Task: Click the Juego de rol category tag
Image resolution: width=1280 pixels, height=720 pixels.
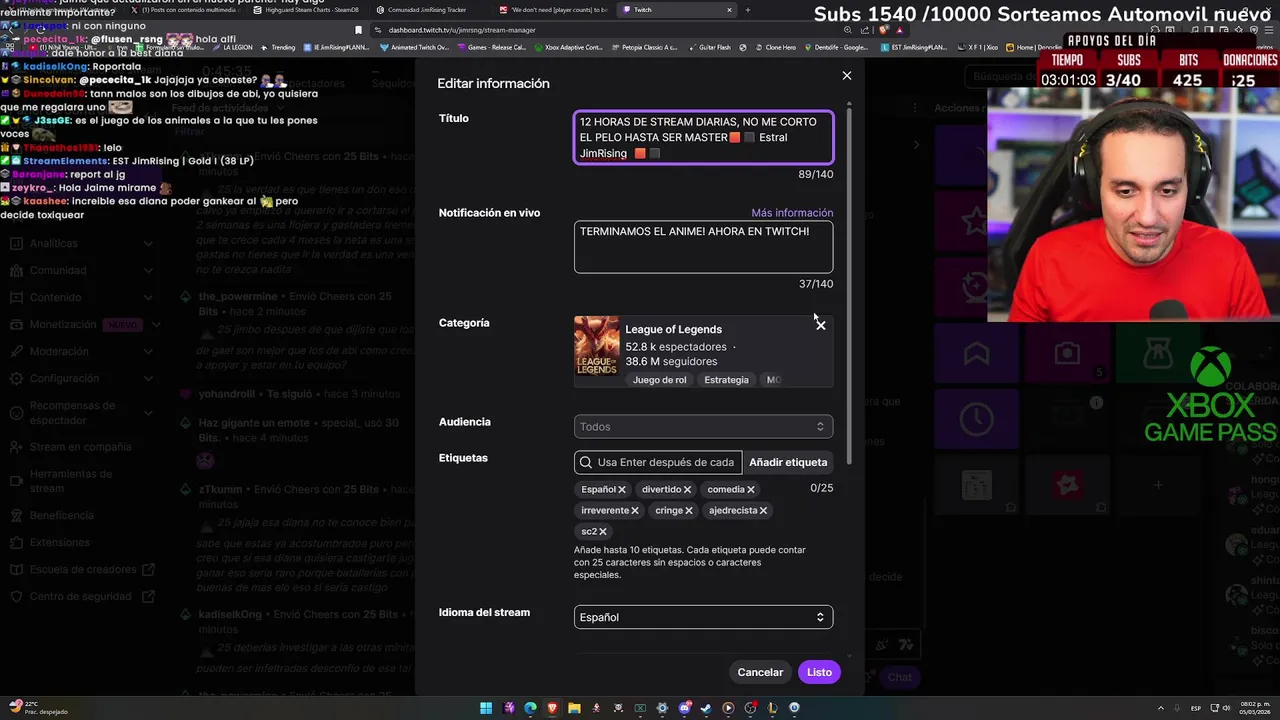Action: coord(660,380)
